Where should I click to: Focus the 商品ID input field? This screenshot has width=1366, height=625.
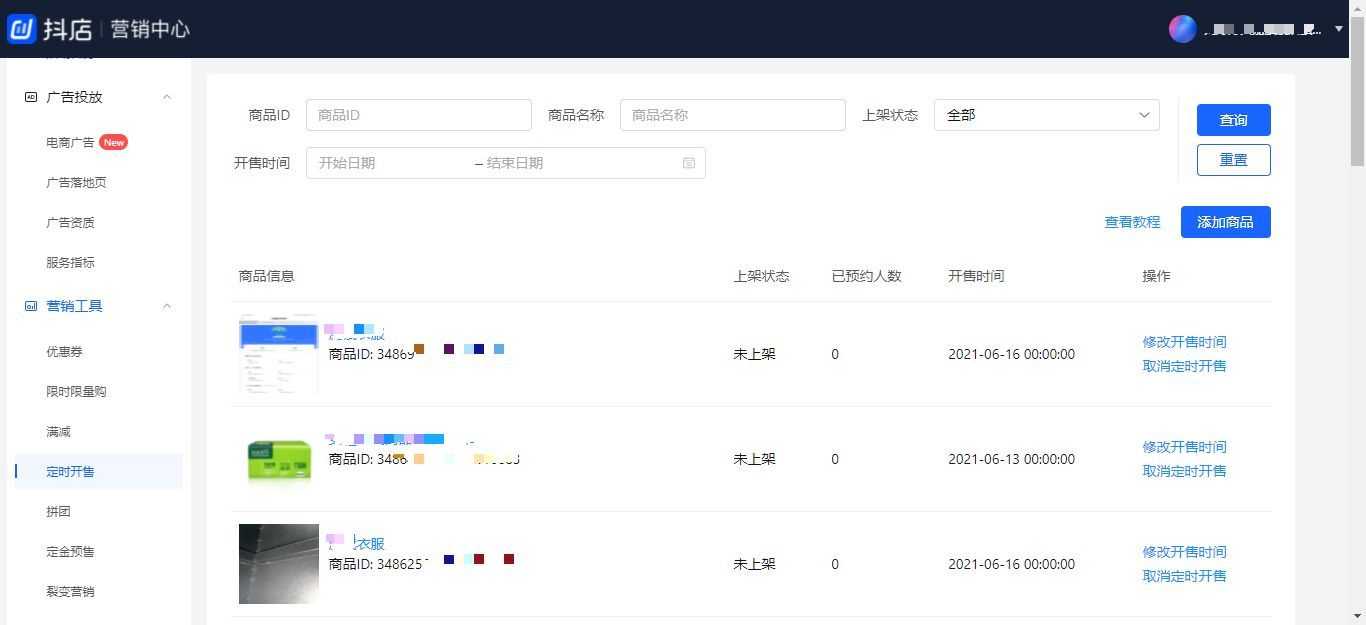click(418, 115)
